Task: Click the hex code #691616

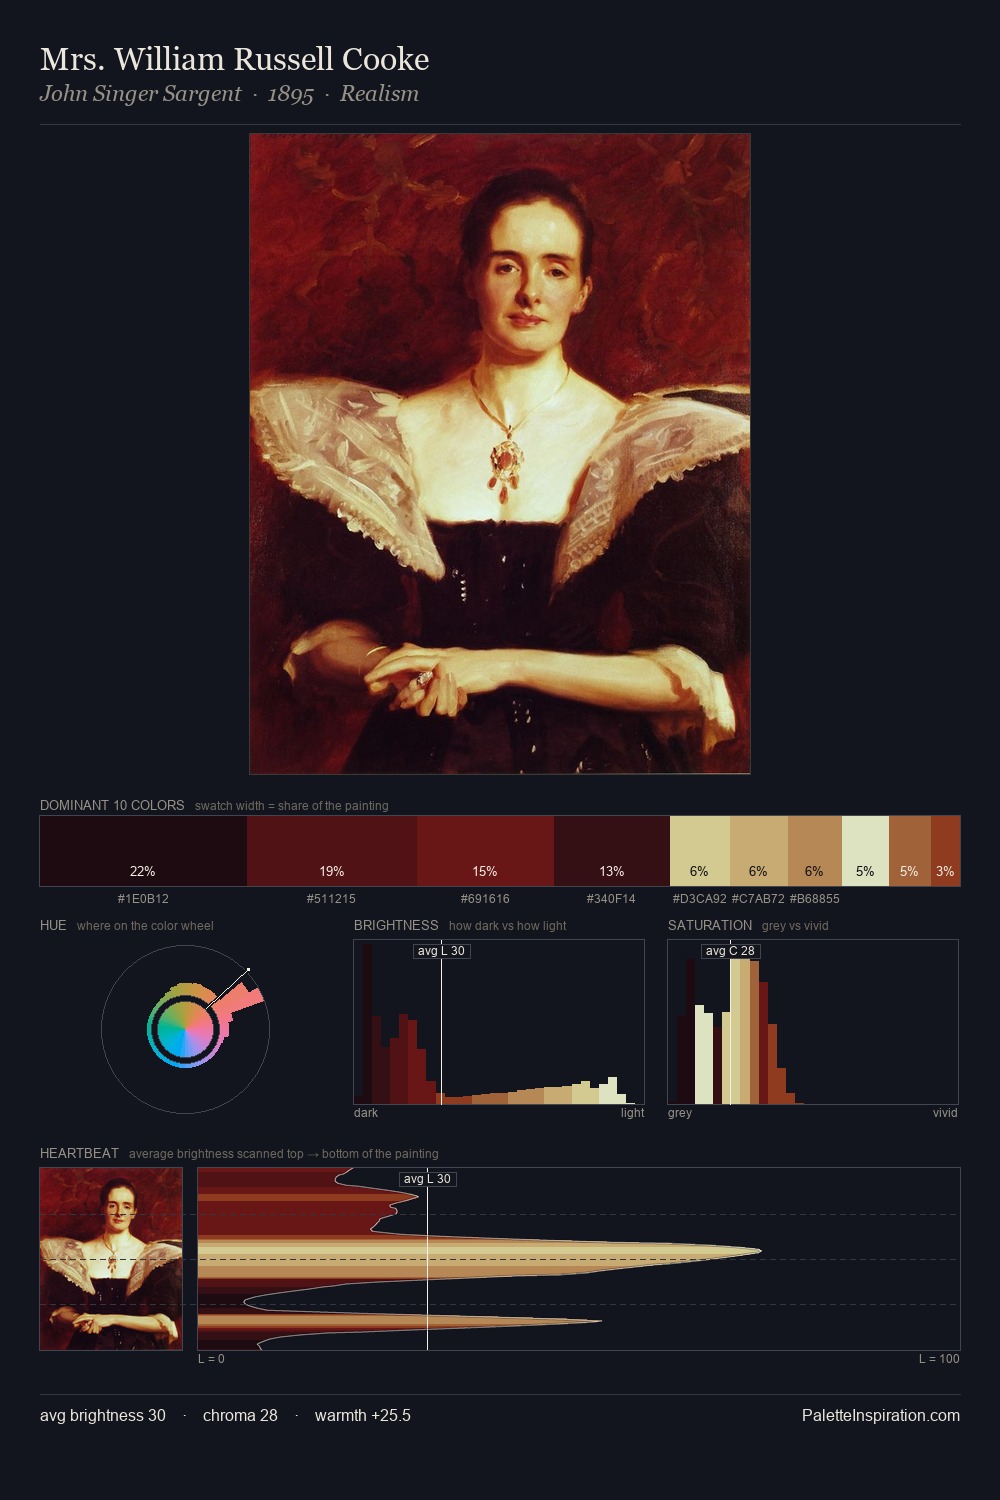Action: [x=485, y=899]
